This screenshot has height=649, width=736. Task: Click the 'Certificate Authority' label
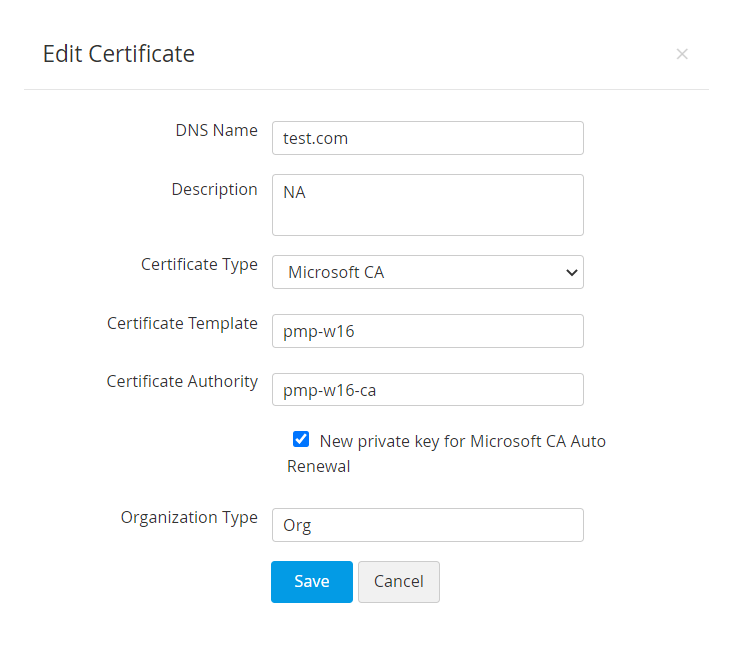click(x=182, y=382)
